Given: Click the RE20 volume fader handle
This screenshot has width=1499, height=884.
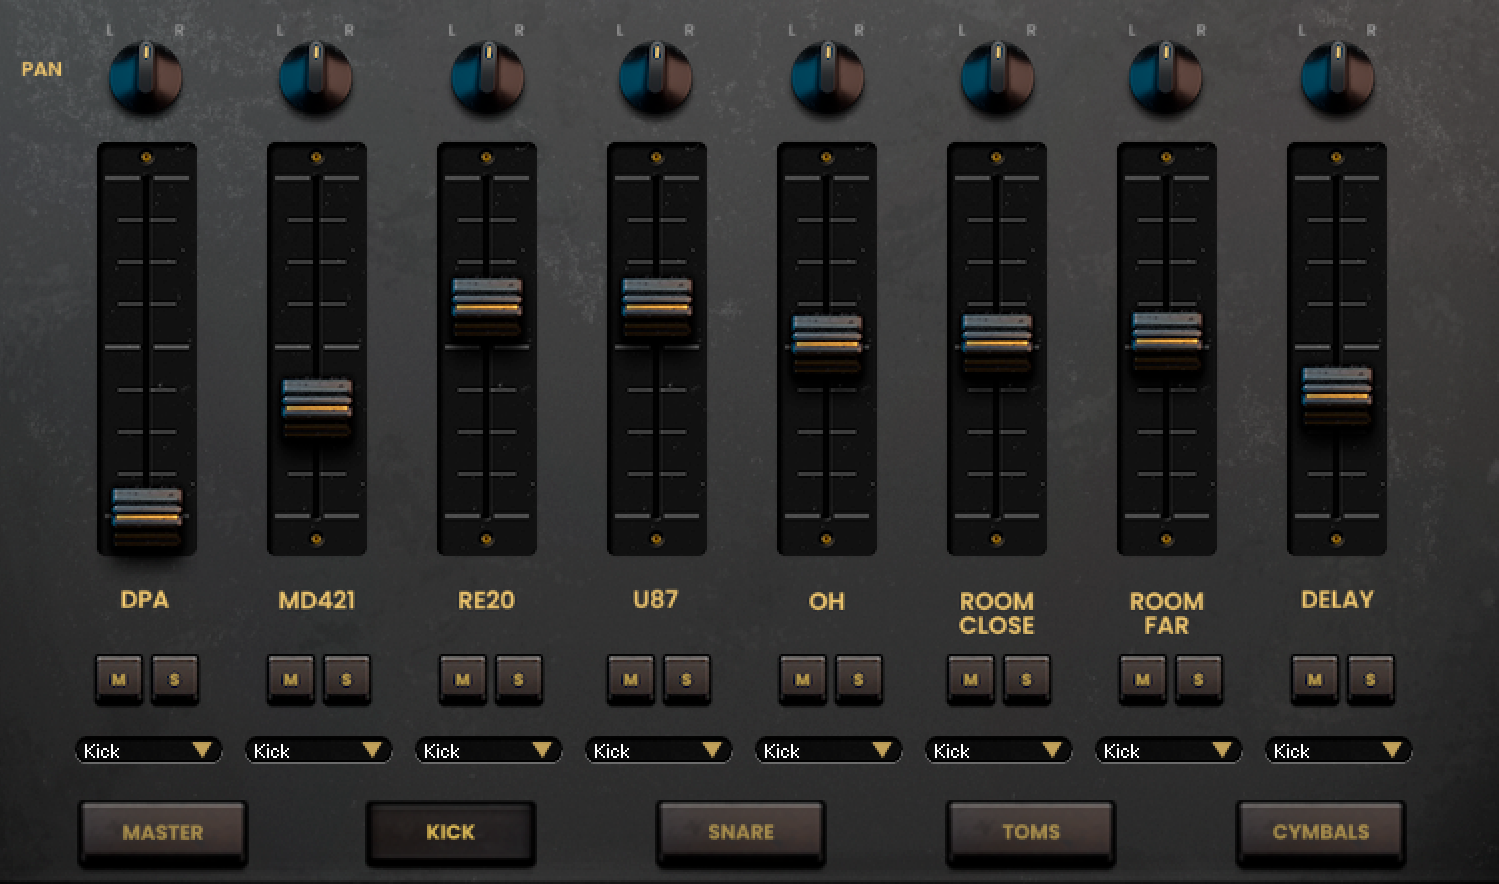Looking at the screenshot, I should [x=487, y=308].
